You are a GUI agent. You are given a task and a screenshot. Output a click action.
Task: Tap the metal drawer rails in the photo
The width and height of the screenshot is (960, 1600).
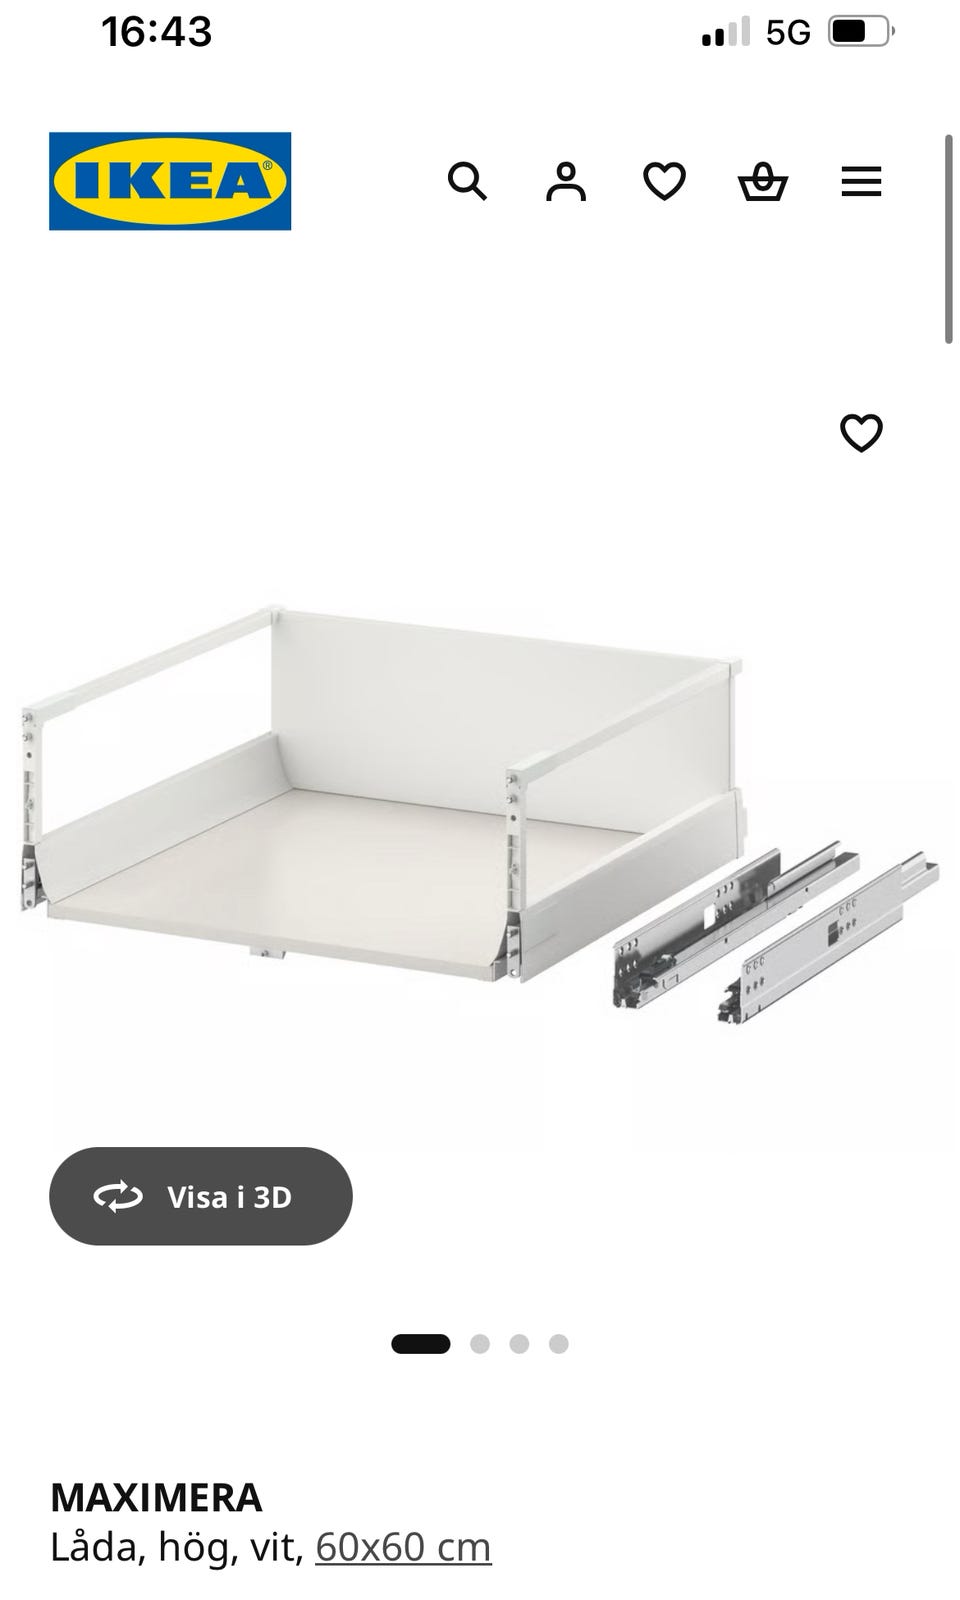(776, 934)
